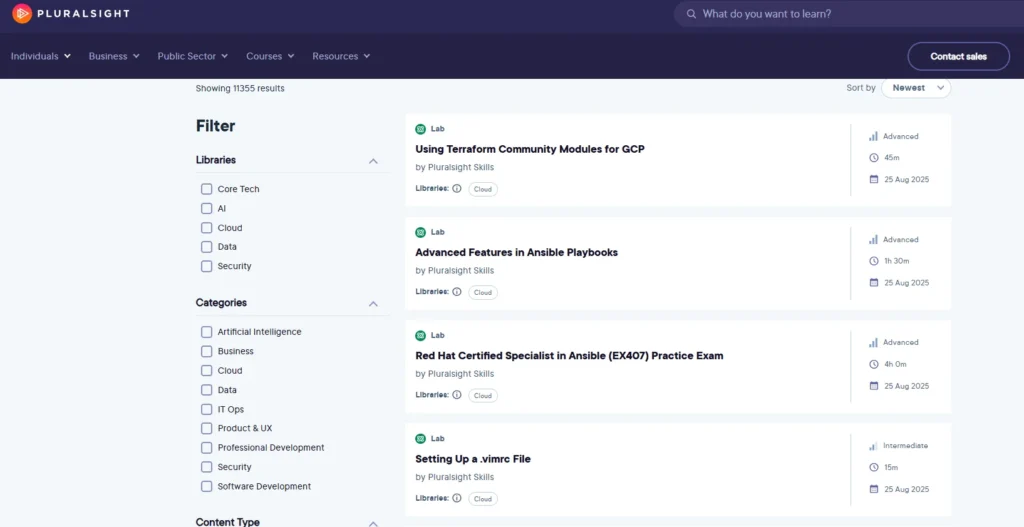1024x527 pixels.
Task: Click Lab icon on Setting Up .vimrc card
Action: pos(421,439)
